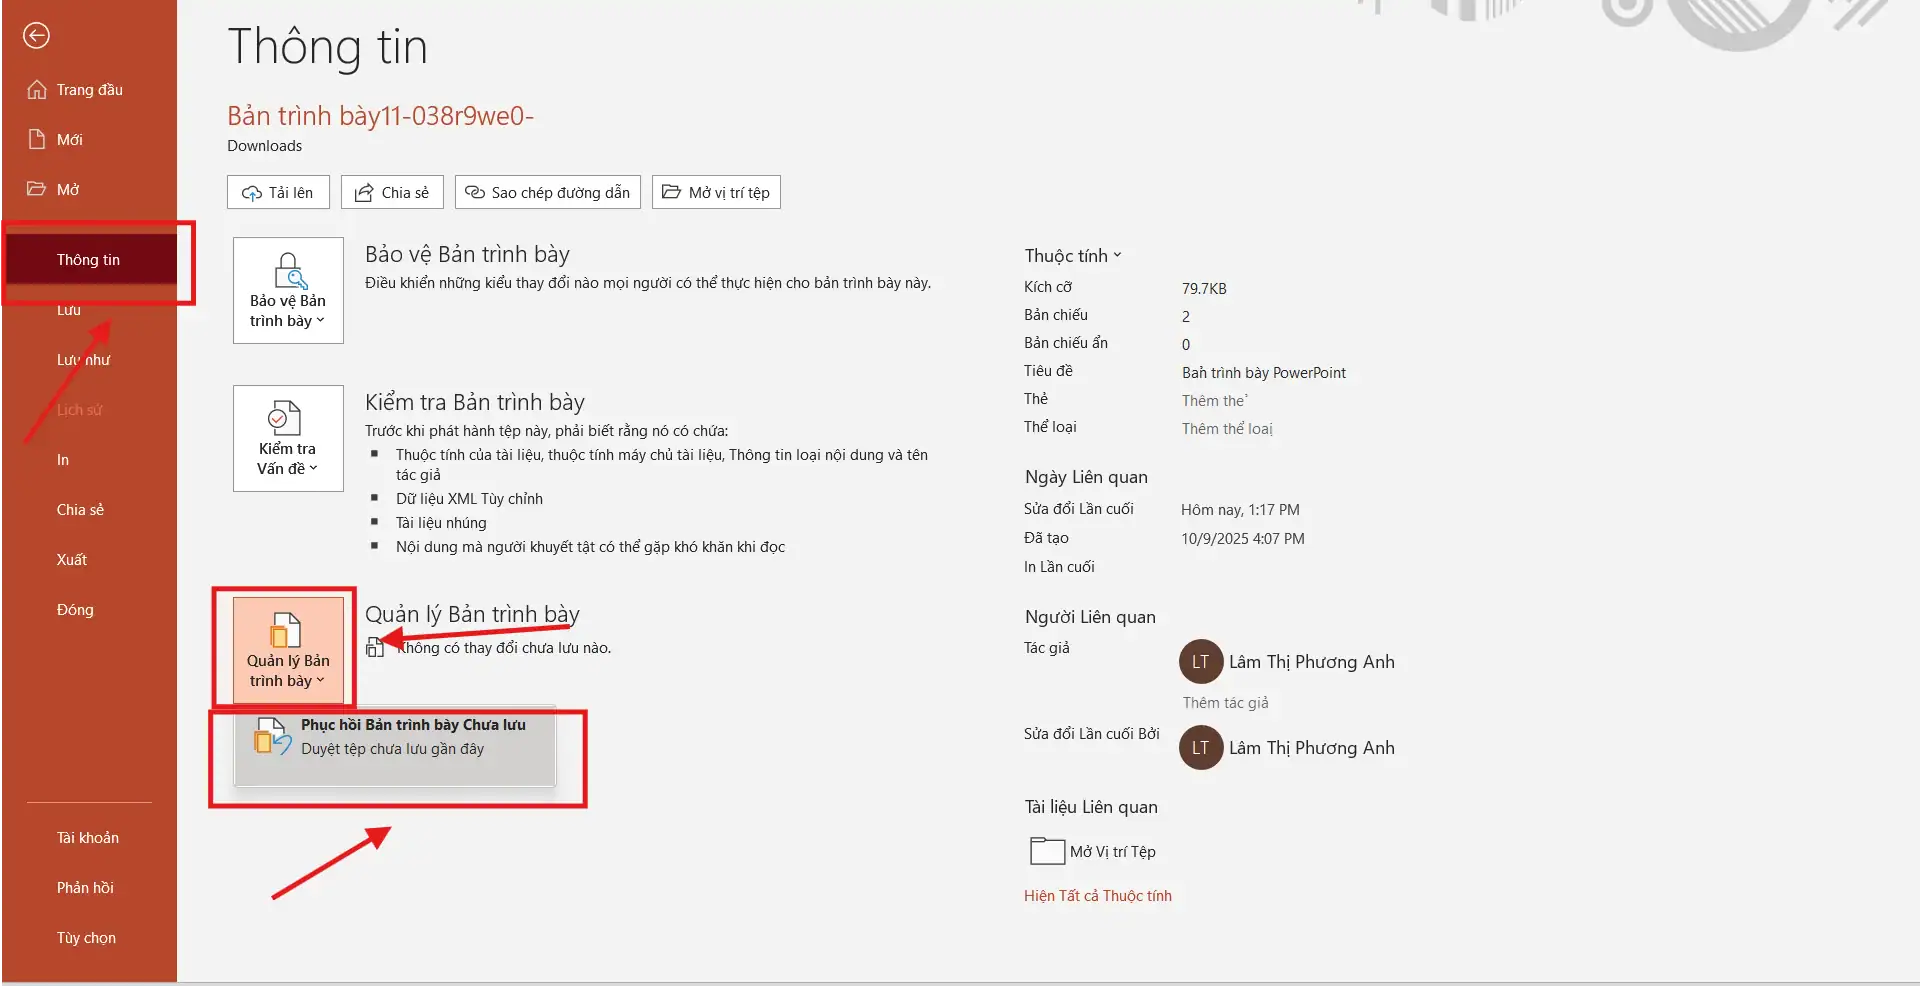
Task: Expand Kiểm tra Vấn đề dropdown
Action: (x=288, y=439)
